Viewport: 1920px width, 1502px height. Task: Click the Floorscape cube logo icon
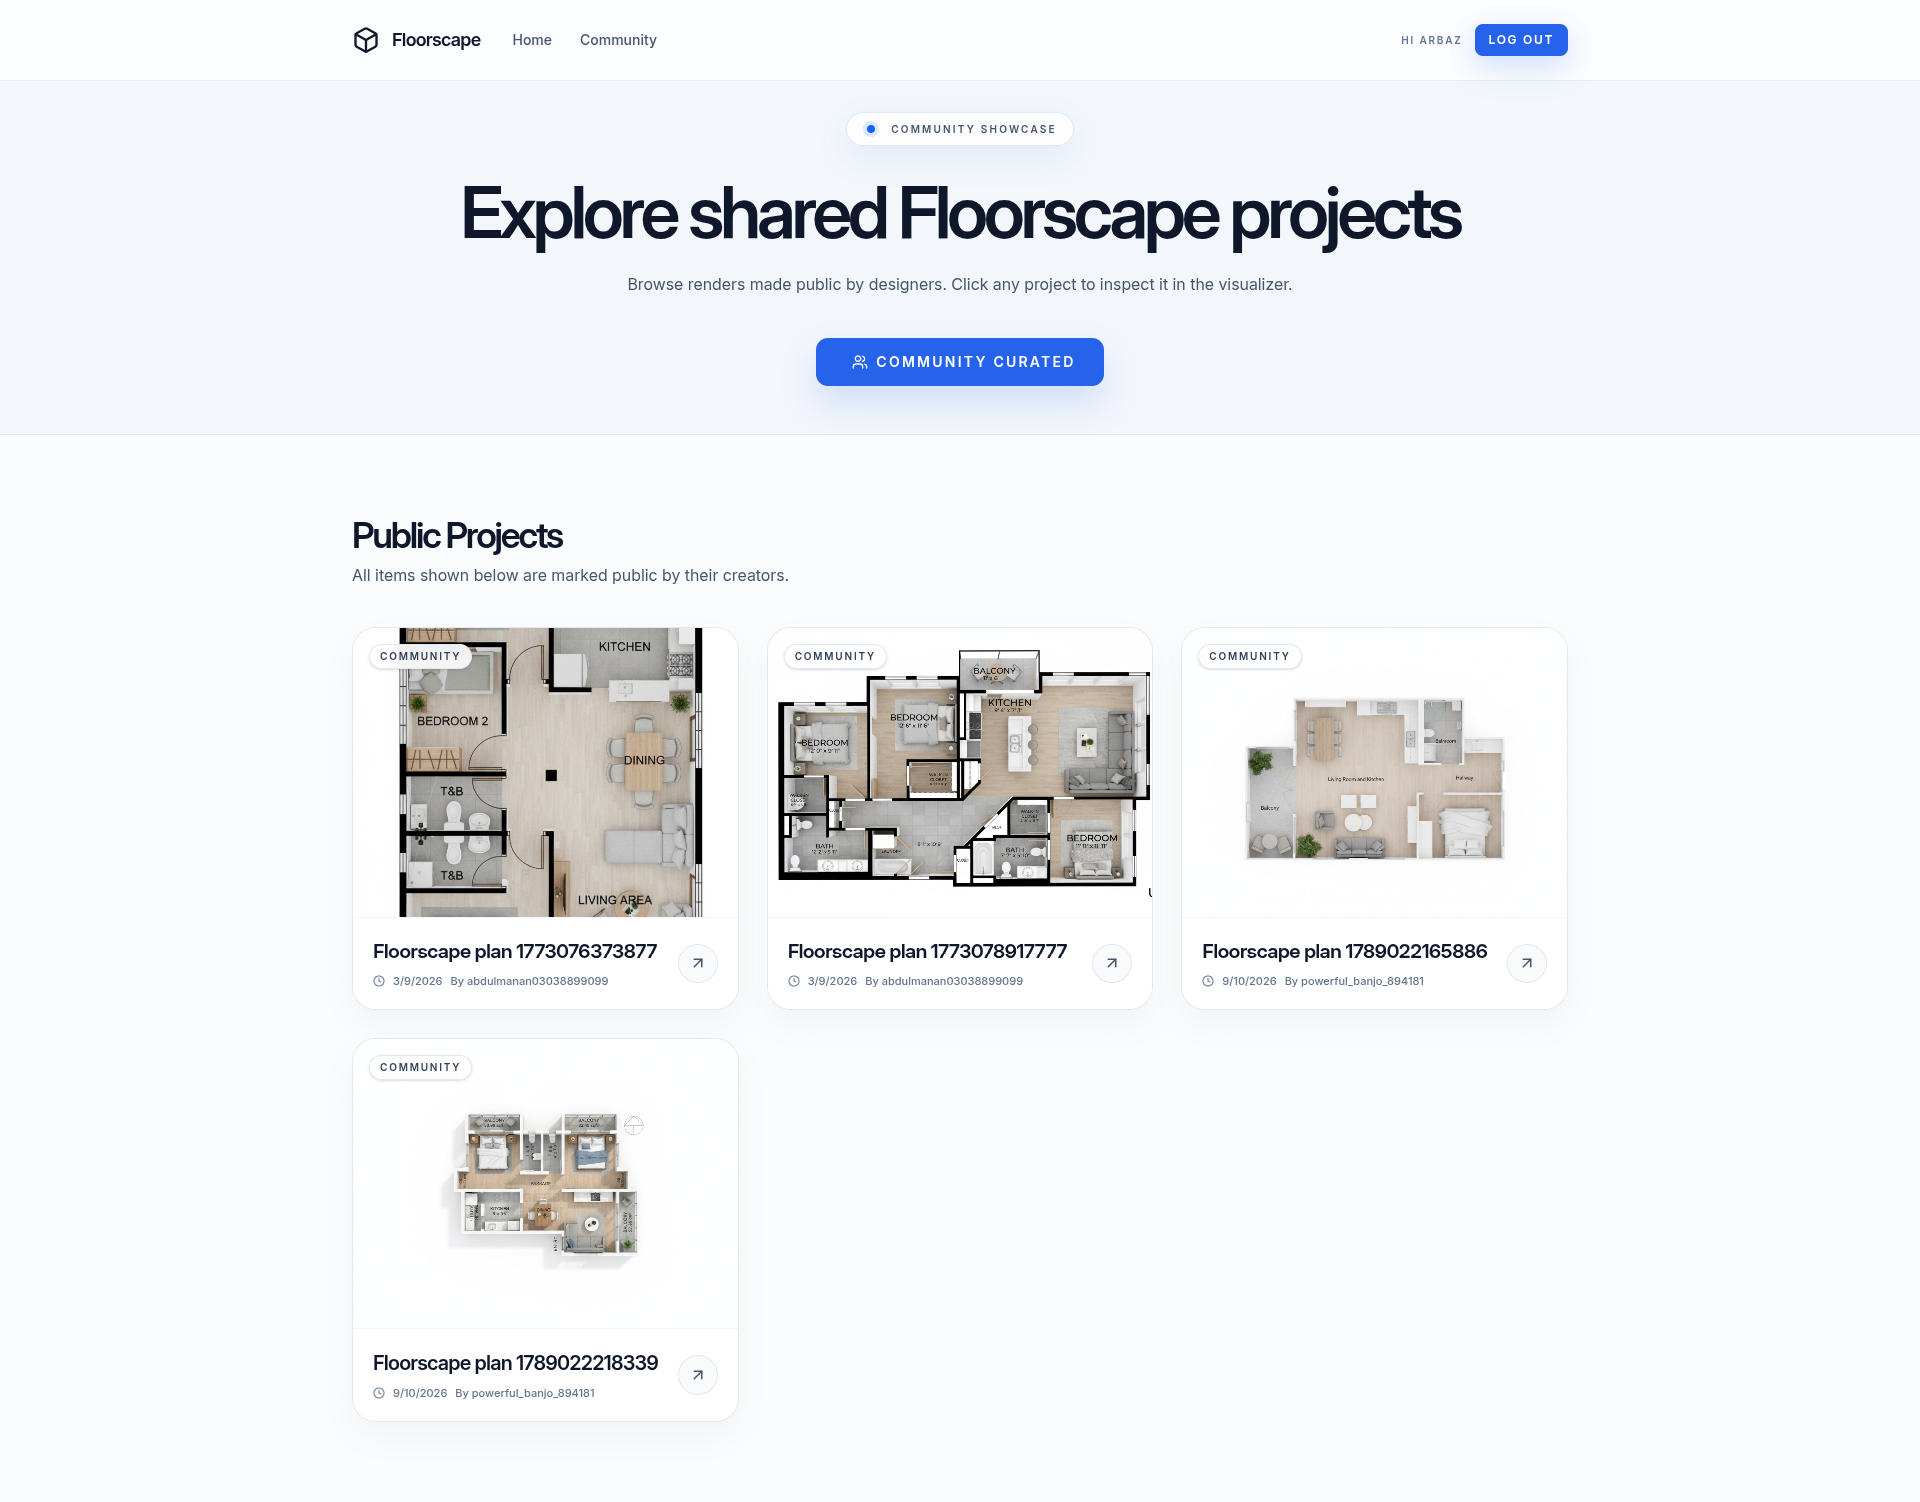point(366,40)
